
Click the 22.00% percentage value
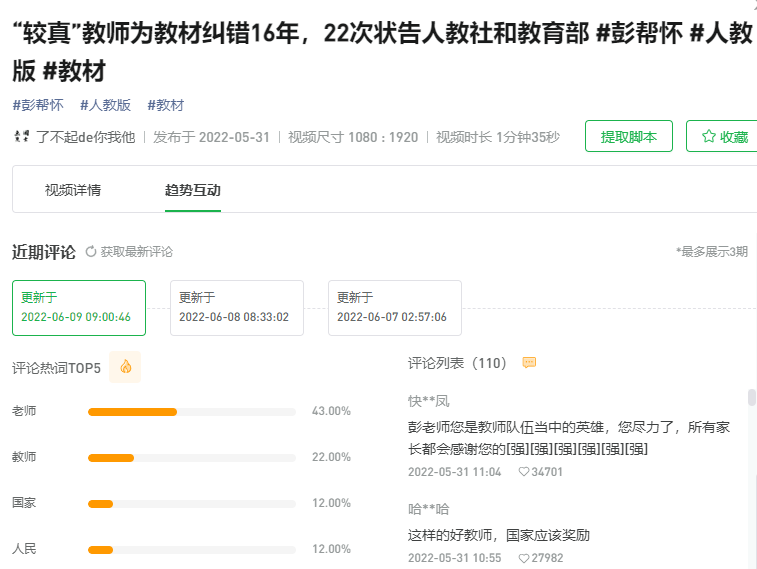331,457
